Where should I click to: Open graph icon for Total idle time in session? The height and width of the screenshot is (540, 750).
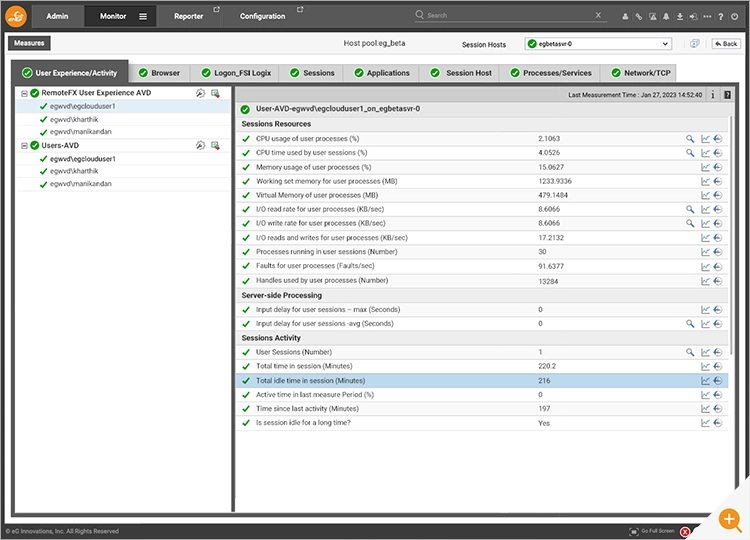coord(705,381)
